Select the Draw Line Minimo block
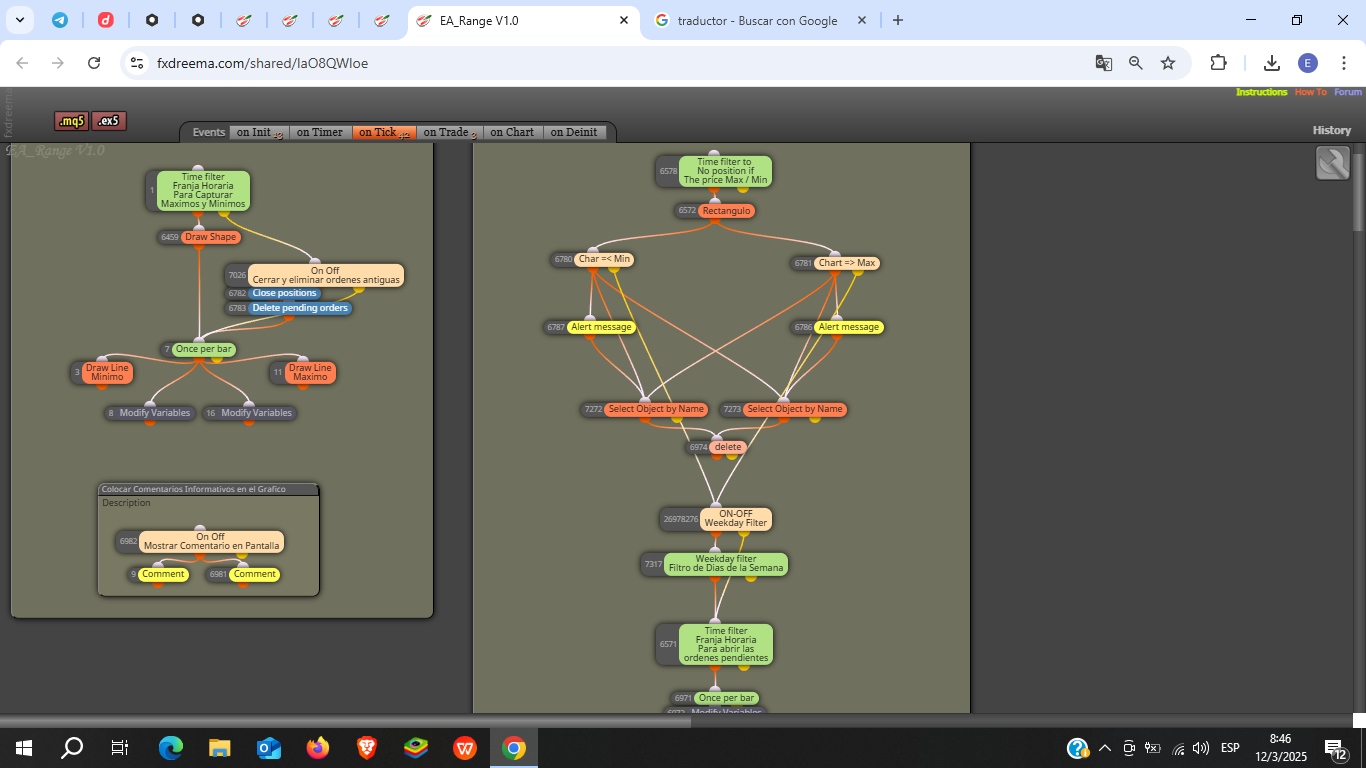The height and width of the screenshot is (768, 1366). click(x=107, y=372)
